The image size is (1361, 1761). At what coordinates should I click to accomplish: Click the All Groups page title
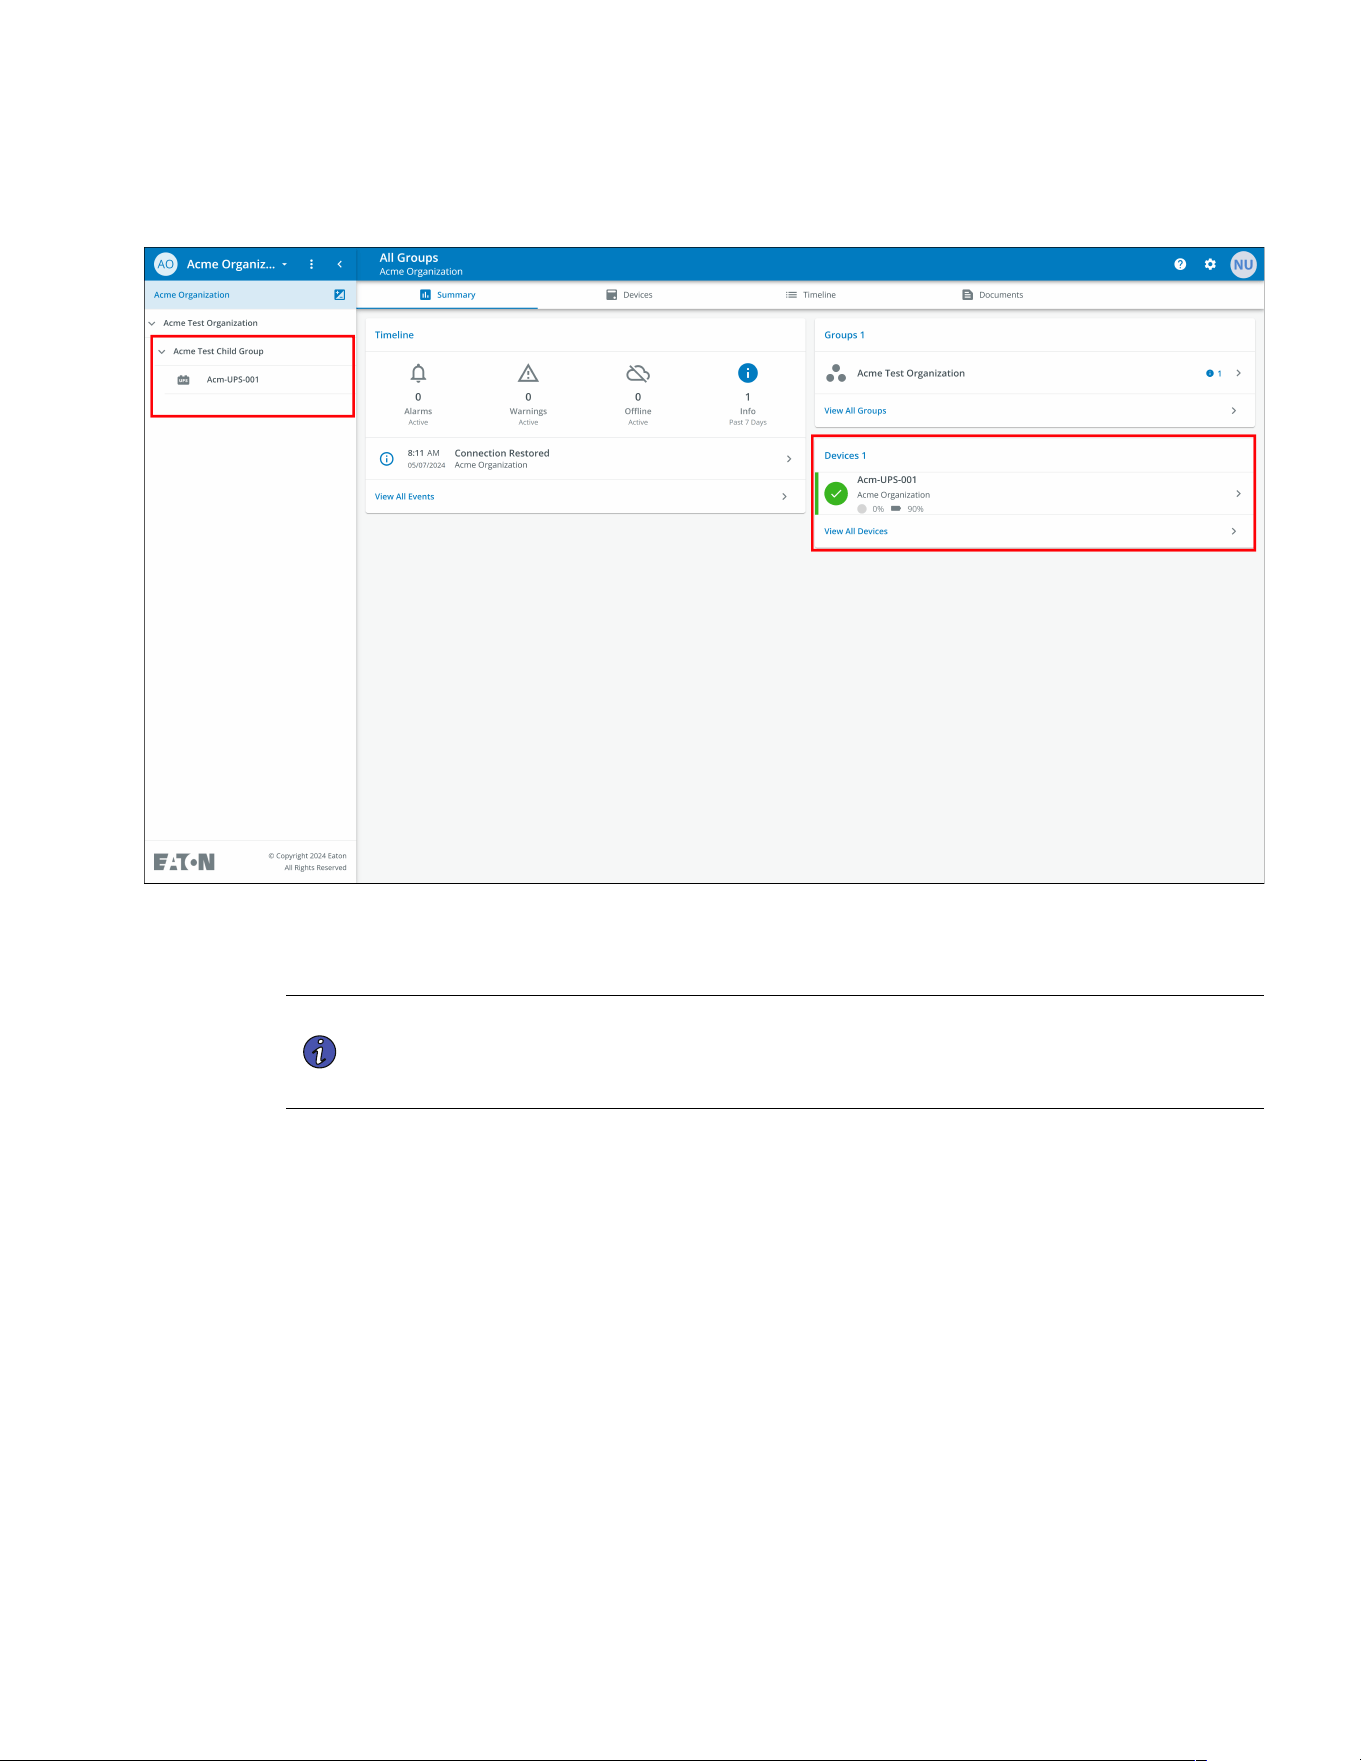(x=409, y=258)
